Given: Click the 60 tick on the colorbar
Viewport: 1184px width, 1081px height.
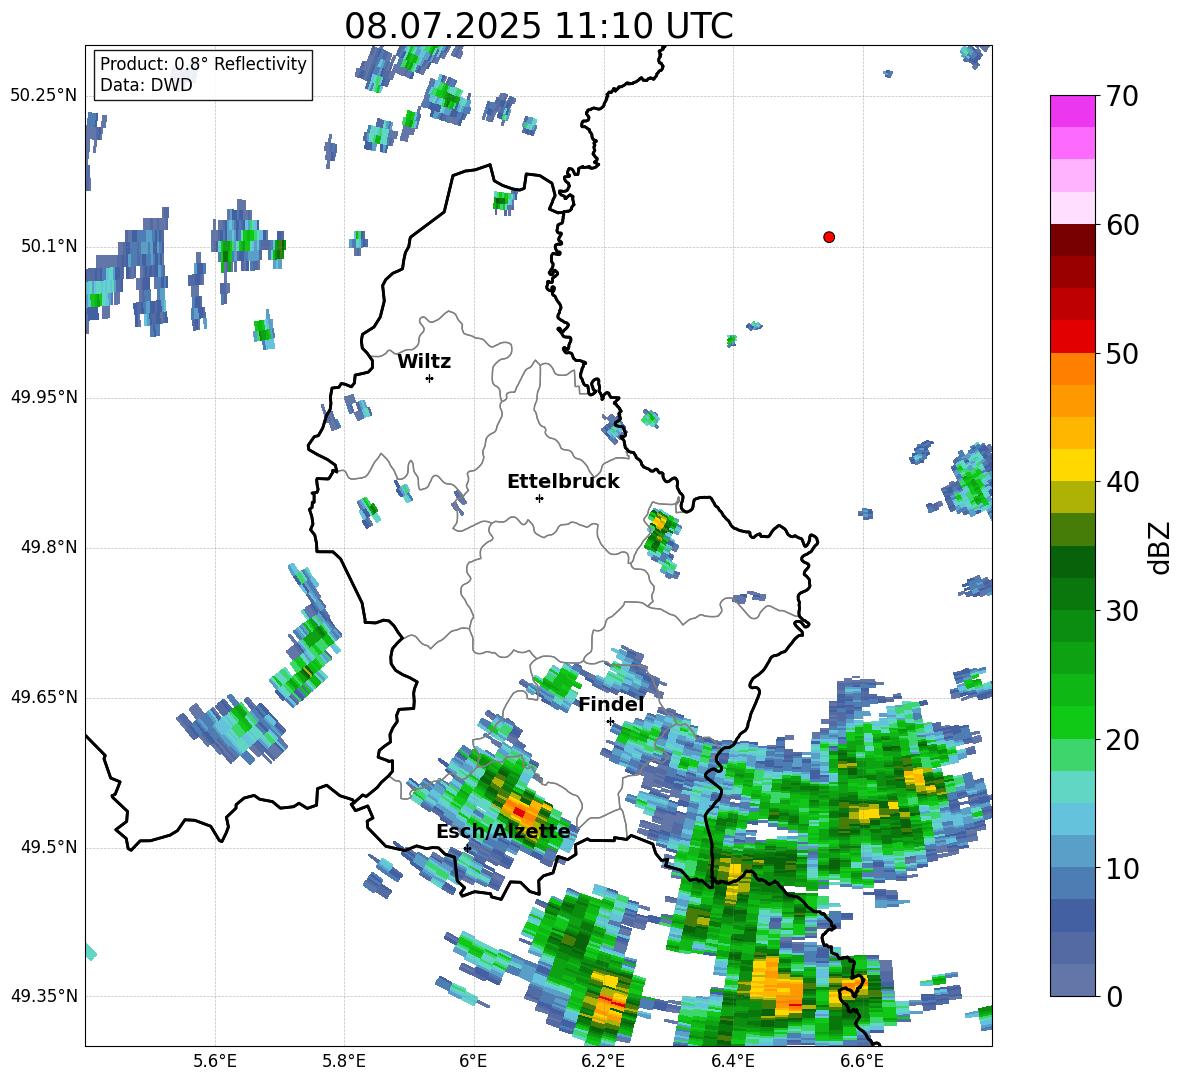Looking at the screenshot, I should 1121,225.
